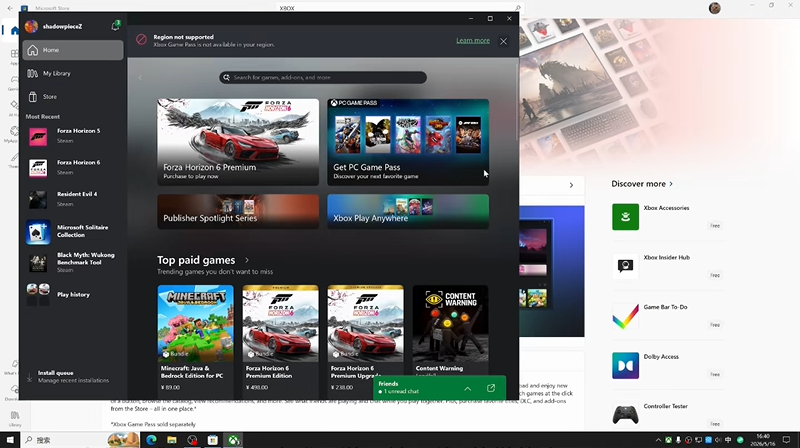Dismiss the Region not supported banner
The width and height of the screenshot is (800, 448).
504,41
